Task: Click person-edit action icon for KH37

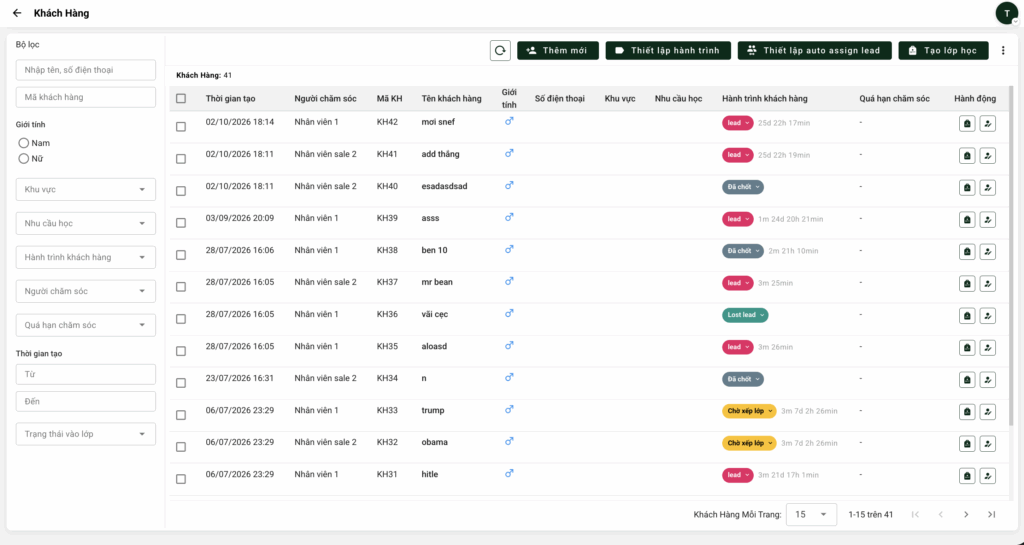Action: pyautogui.click(x=987, y=283)
